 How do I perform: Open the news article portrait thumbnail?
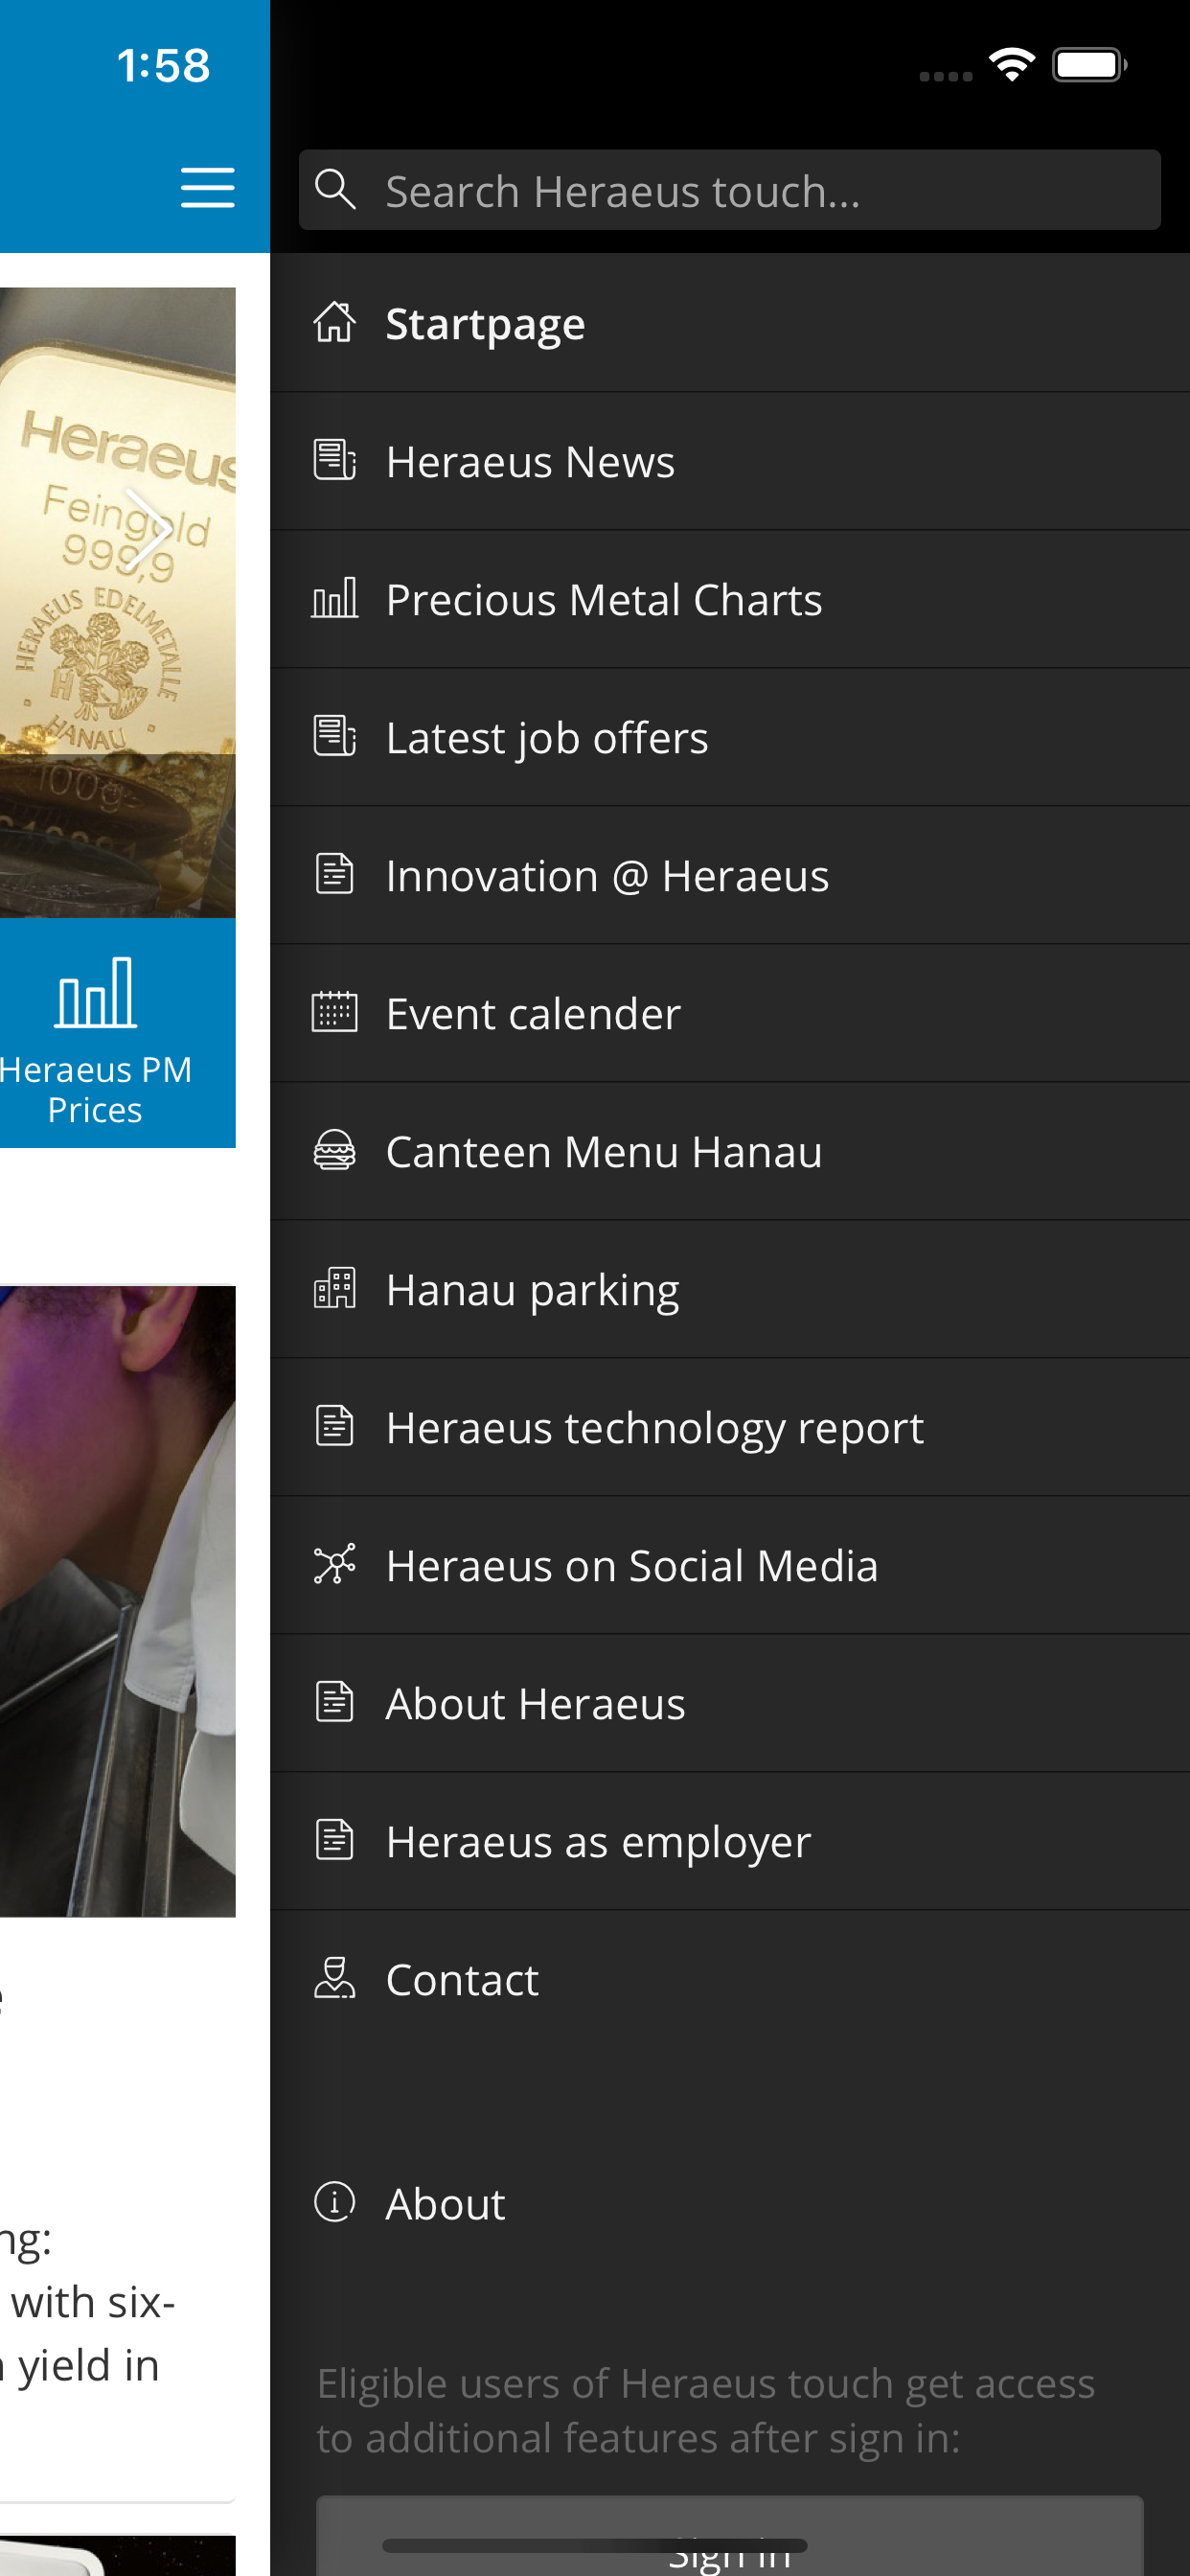tap(117, 1601)
